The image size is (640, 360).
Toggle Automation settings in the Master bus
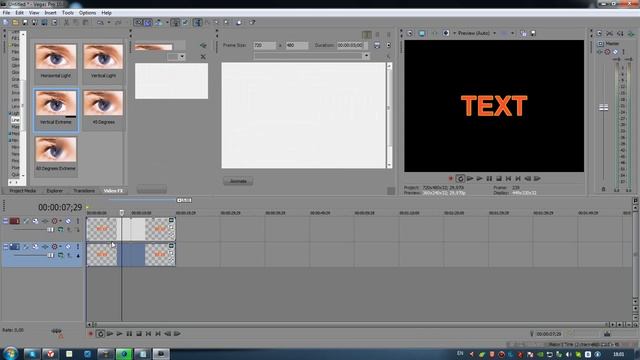tap(607, 52)
